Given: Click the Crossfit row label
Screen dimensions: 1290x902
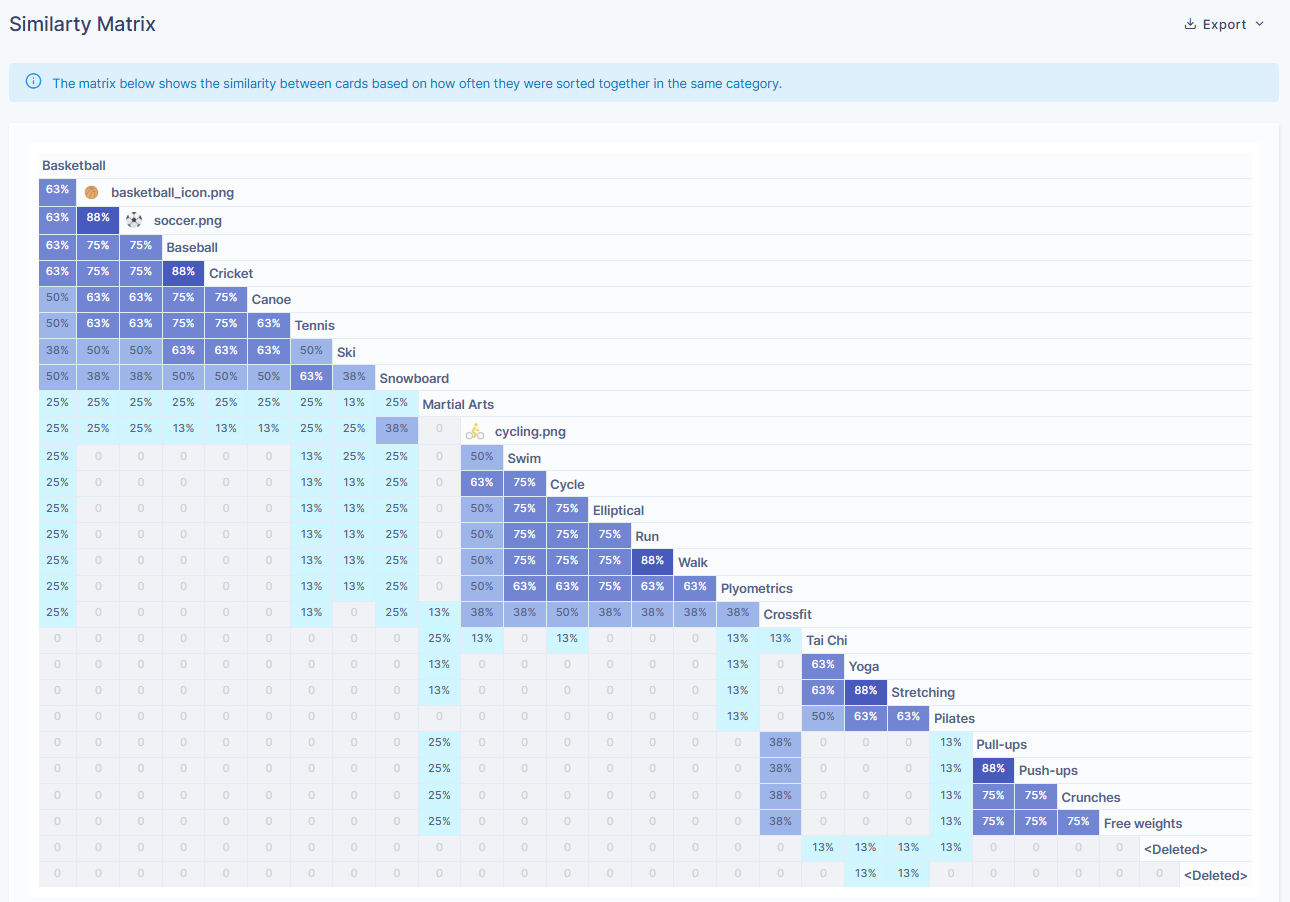Looking at the screenshot, I should point(789,613).
